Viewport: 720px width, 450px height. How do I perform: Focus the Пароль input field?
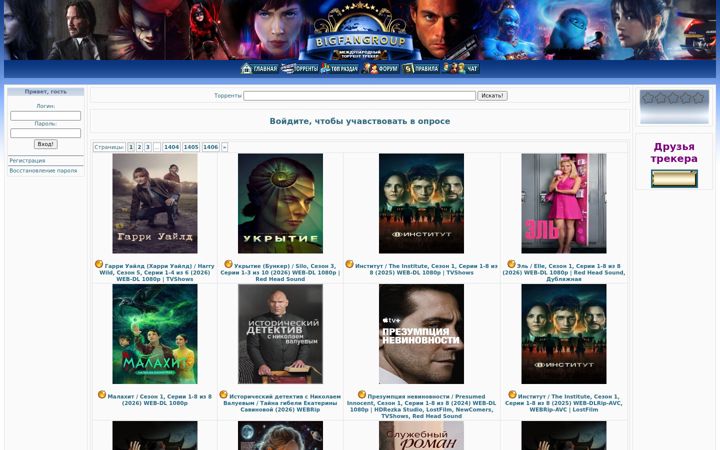45,133
